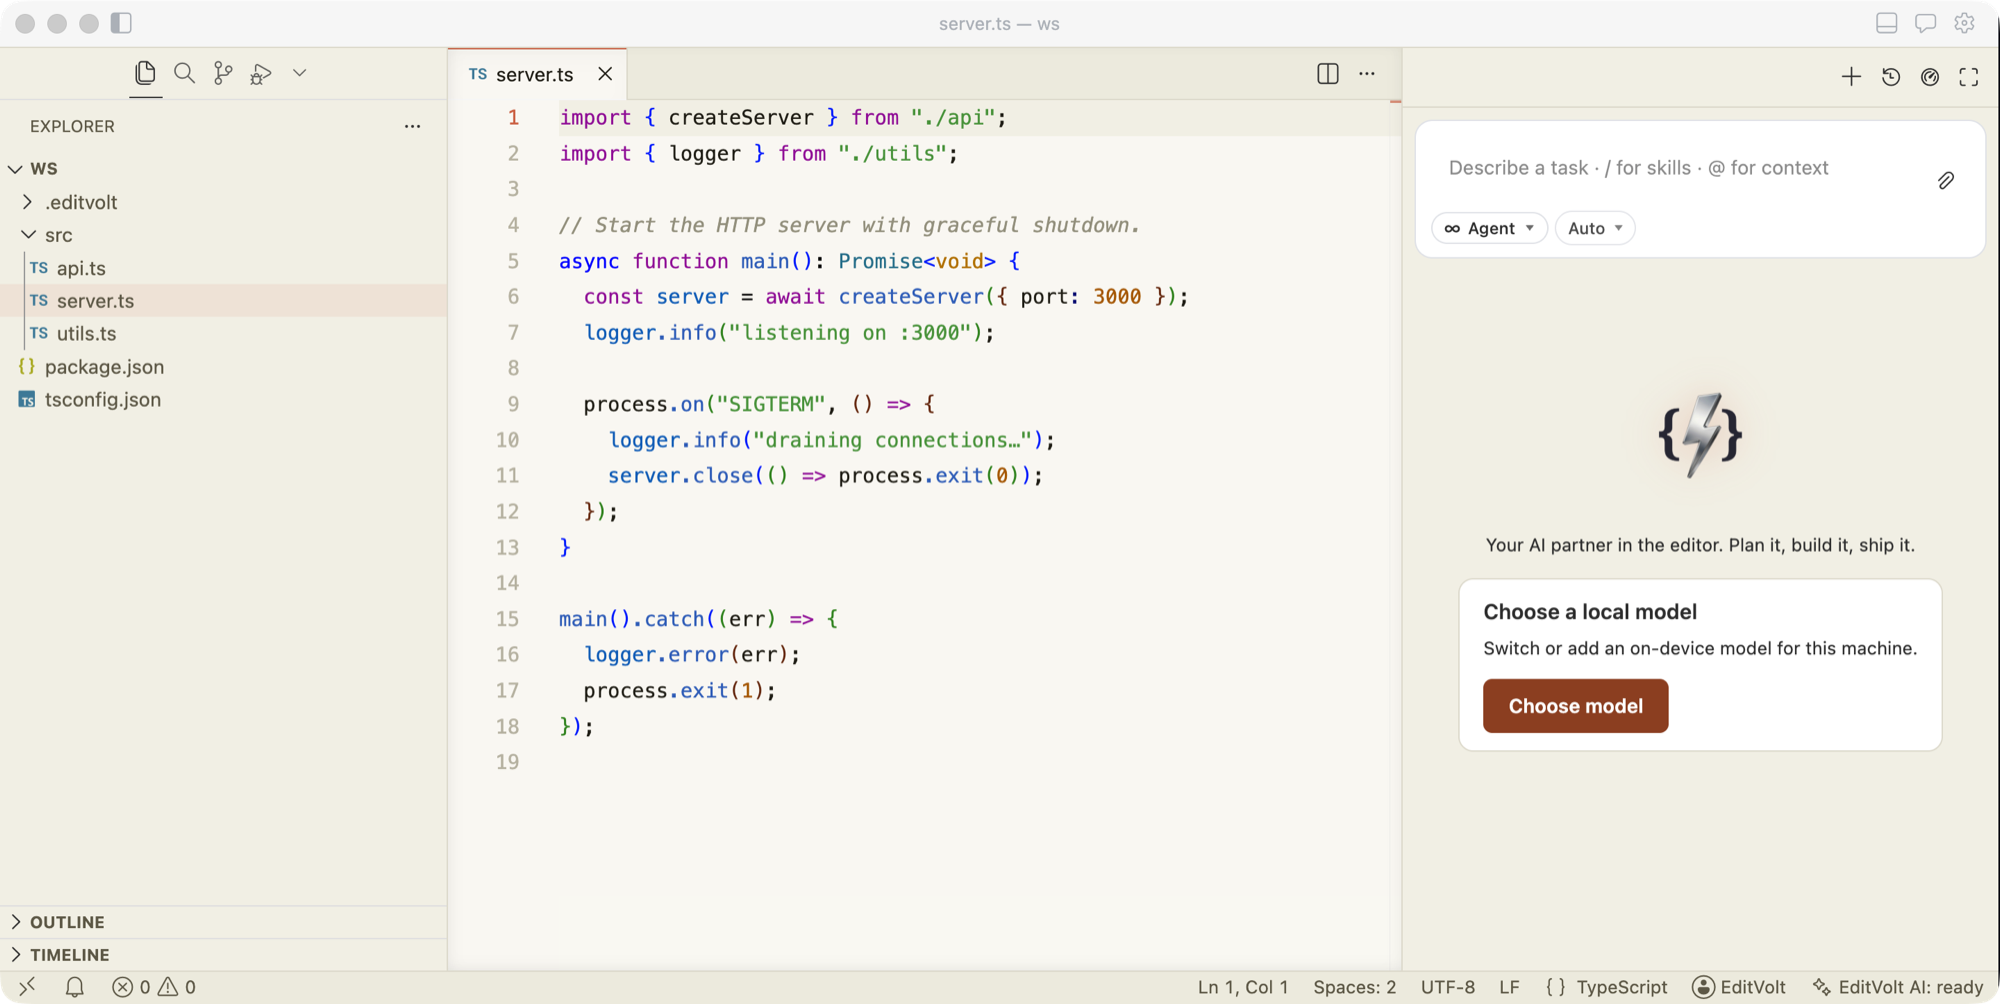Click "draining connections…" string
This screenshot has height=1004, width=2000.
click(x=892, y=440)
